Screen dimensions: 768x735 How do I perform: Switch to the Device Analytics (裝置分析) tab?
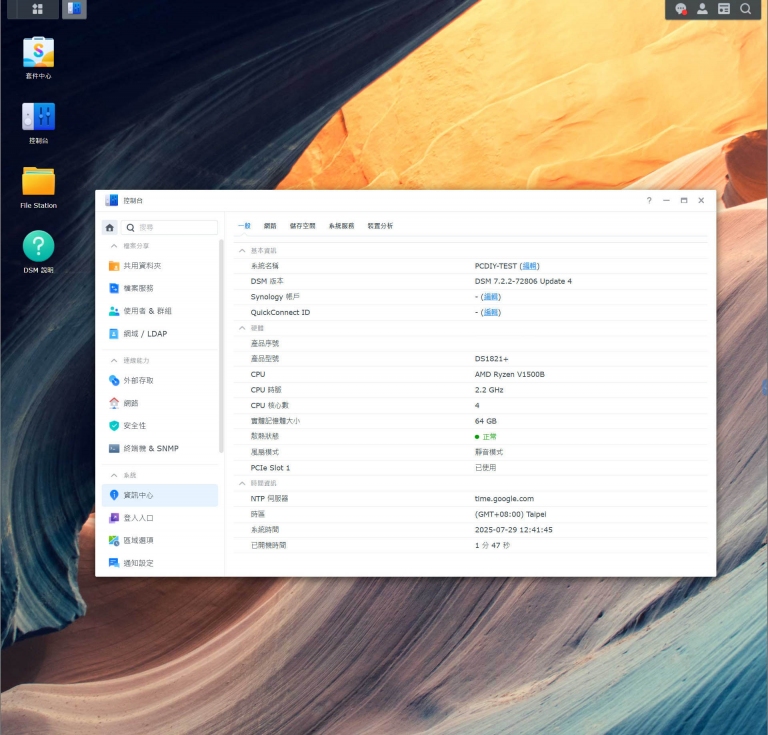coord(380,226)
